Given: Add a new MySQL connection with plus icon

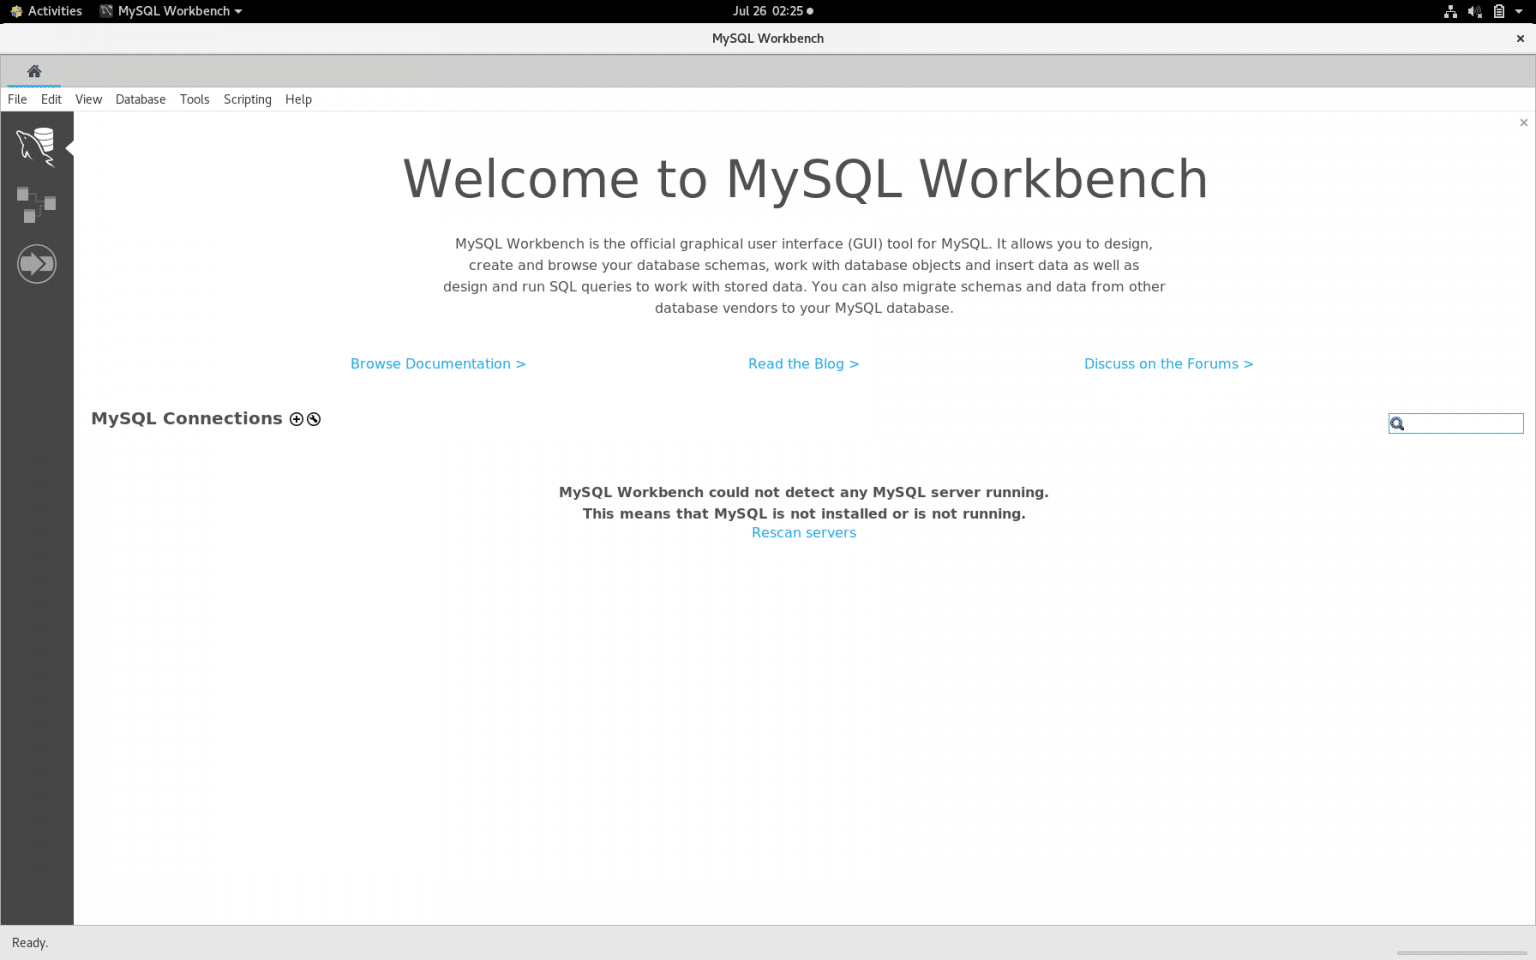Looking at the screenshot, I should pyautogui.click(x=296, y=419).
